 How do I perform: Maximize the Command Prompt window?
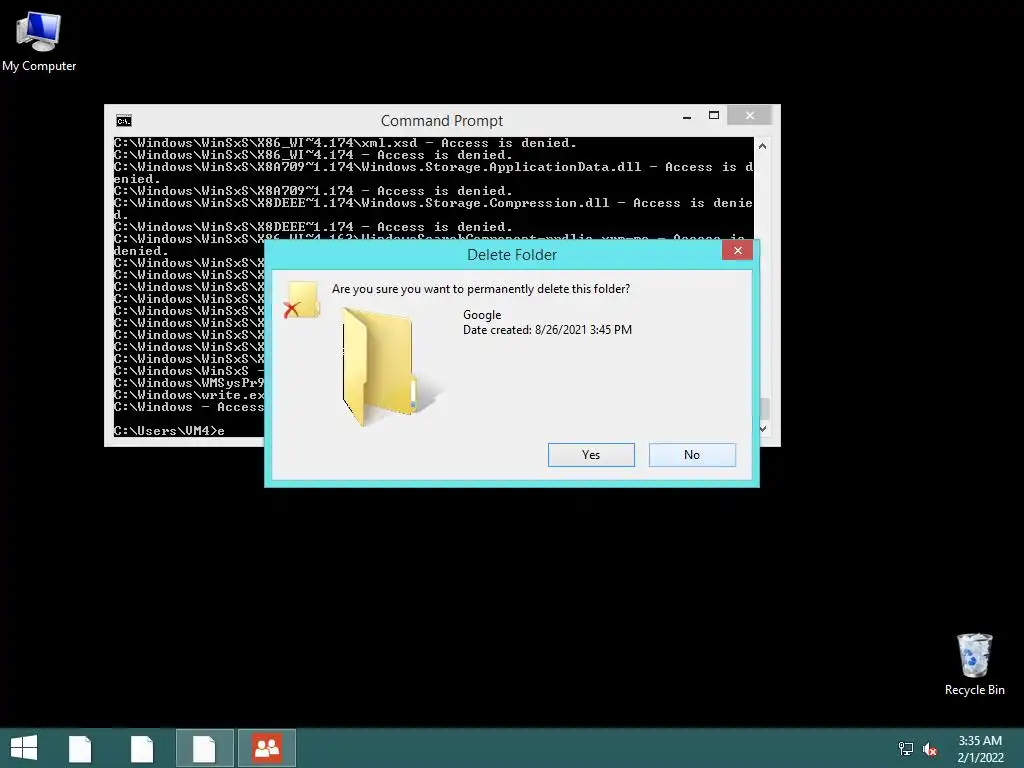click(x=714, y=116)
